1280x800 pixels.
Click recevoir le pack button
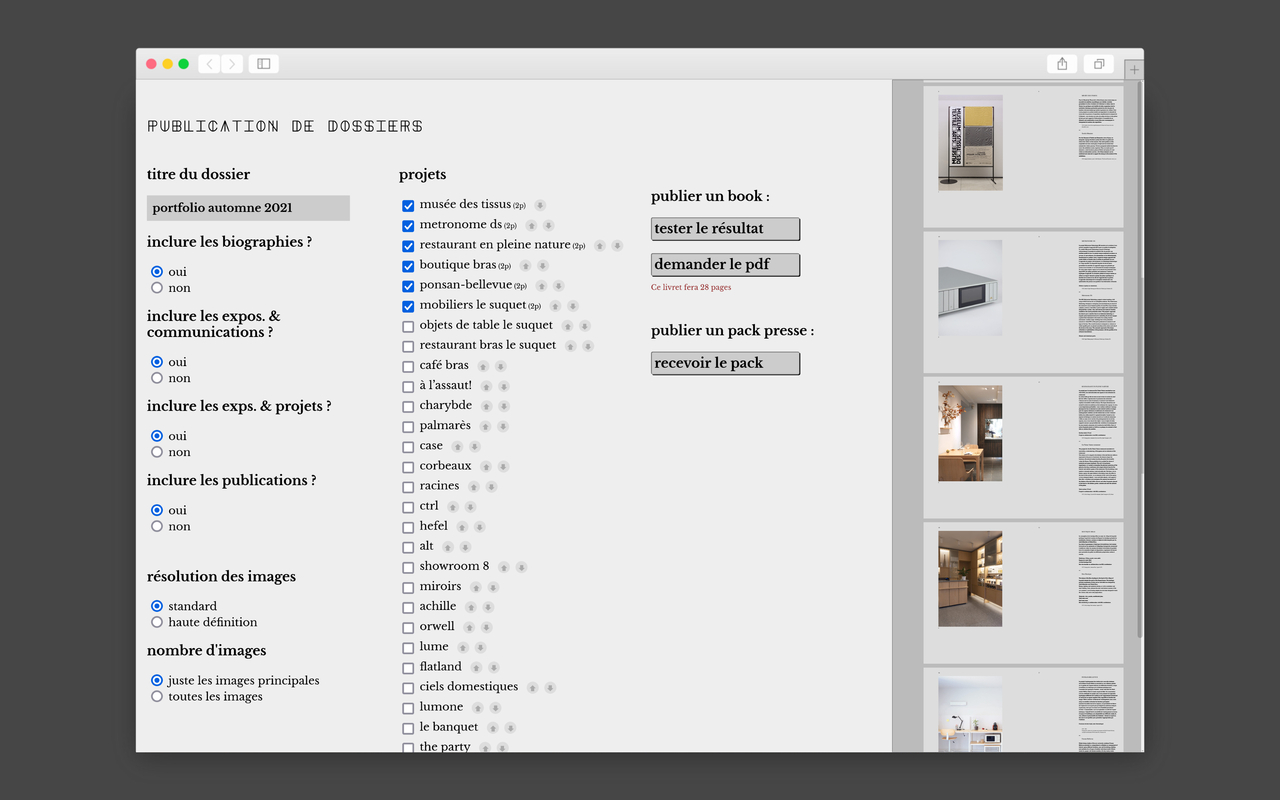[725, 363]
